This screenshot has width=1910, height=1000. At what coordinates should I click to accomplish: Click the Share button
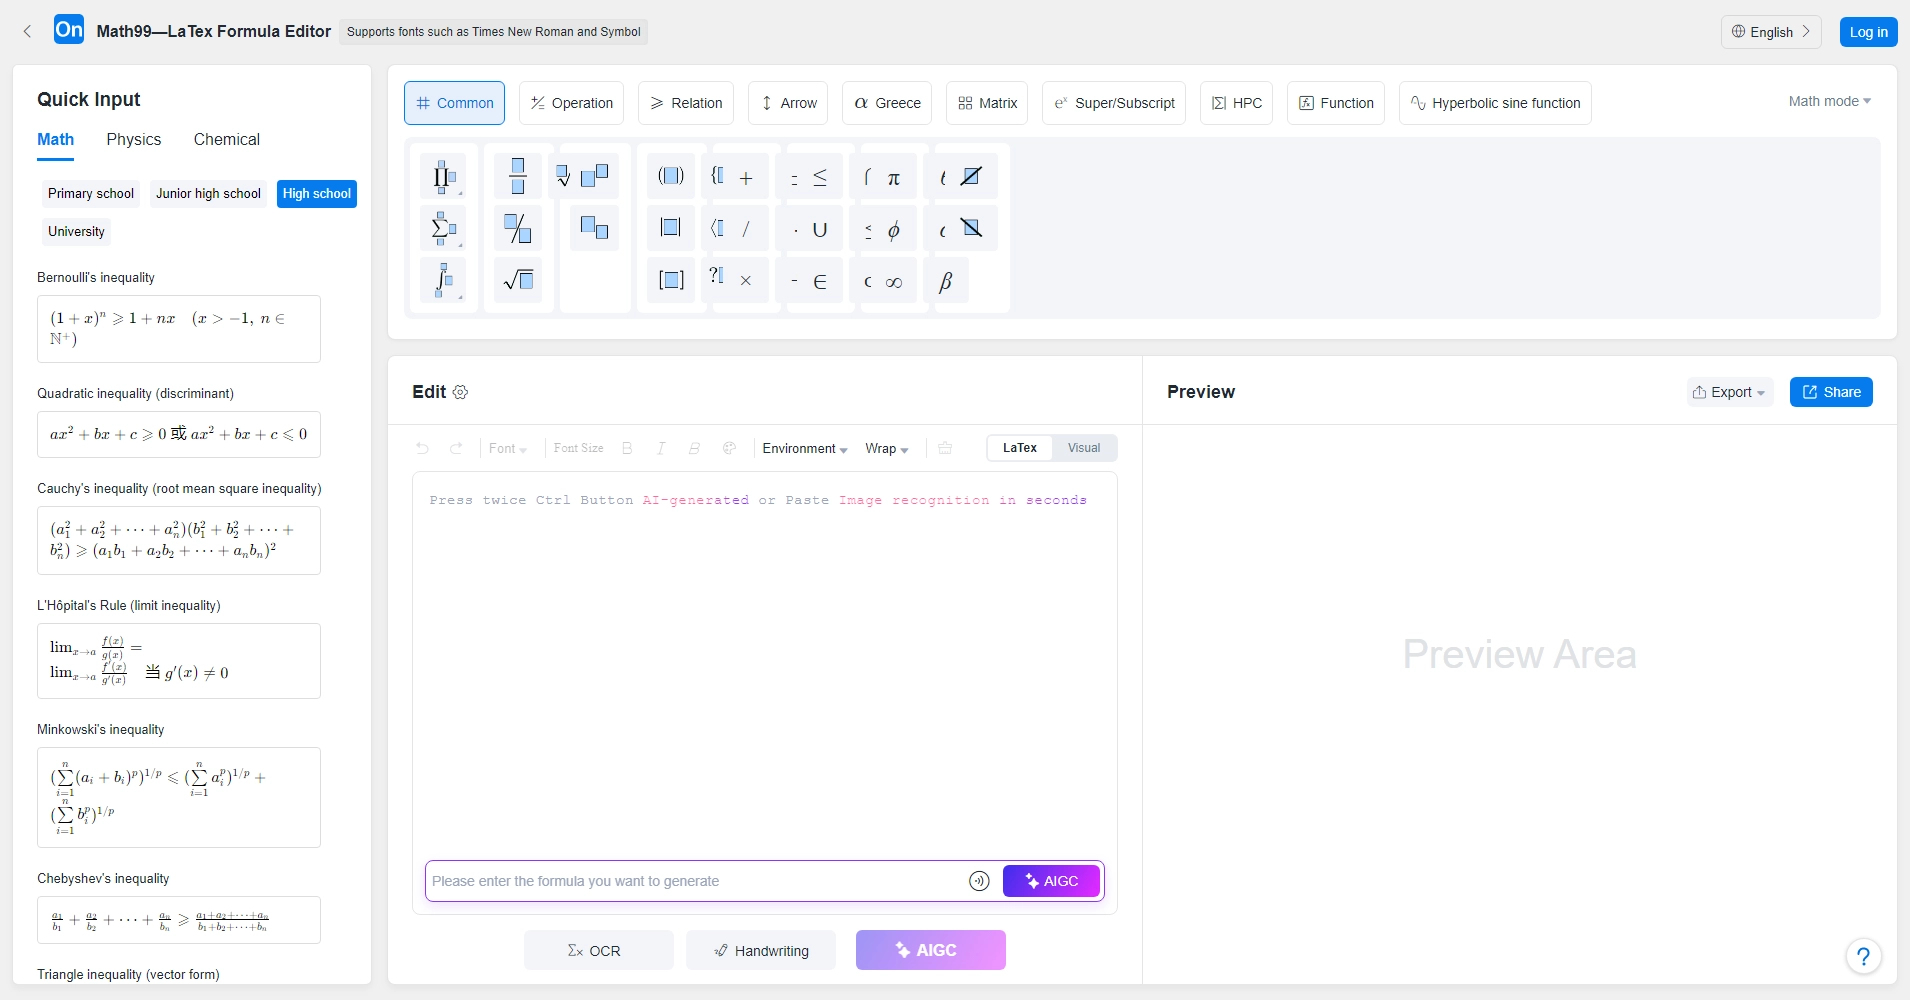pos(1831,392)
